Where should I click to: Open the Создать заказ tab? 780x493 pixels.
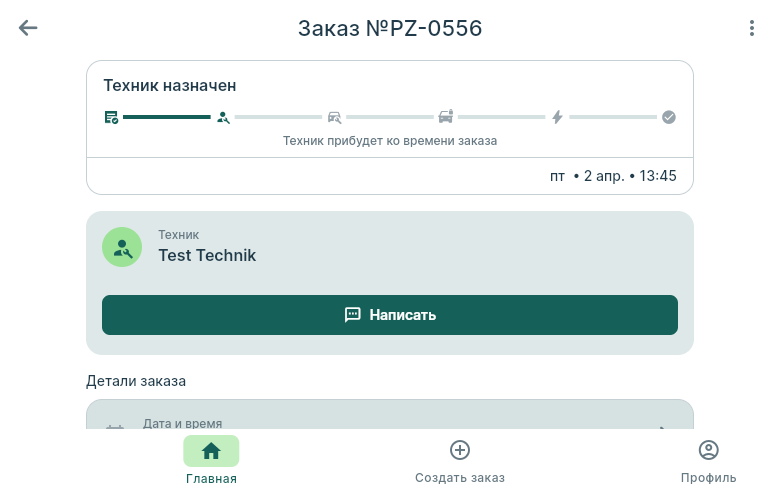[x=460, y=461]
